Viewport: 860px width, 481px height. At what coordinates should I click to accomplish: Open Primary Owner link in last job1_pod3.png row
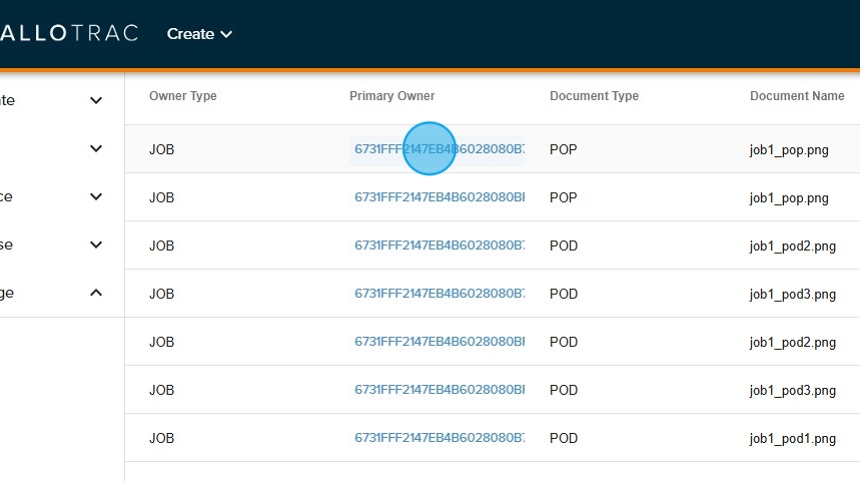pos(439,390)
